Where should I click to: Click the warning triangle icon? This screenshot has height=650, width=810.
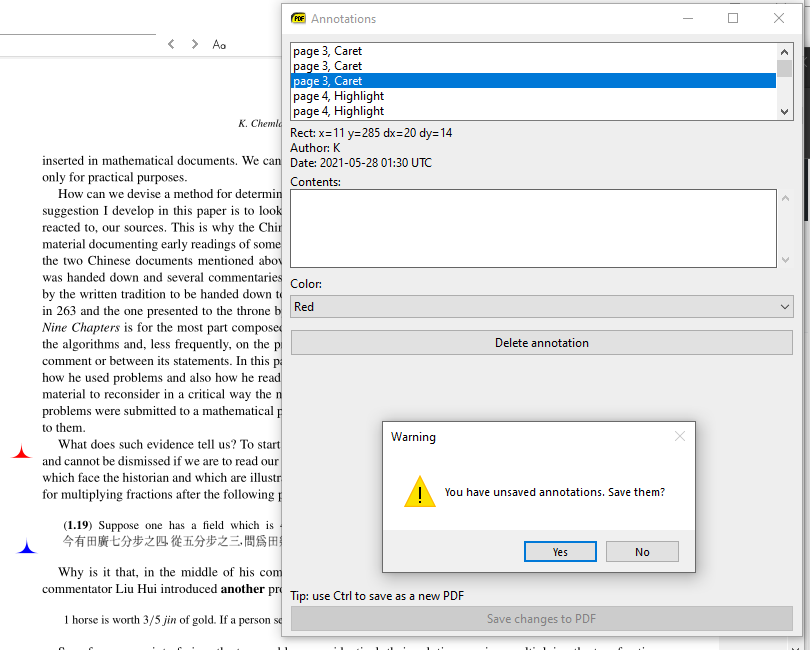(420, 491)
